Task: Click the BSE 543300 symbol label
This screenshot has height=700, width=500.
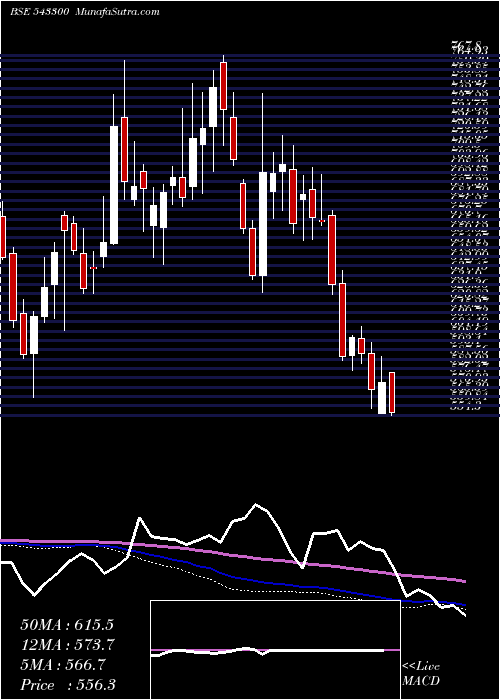Action: (x=39, y=12)
